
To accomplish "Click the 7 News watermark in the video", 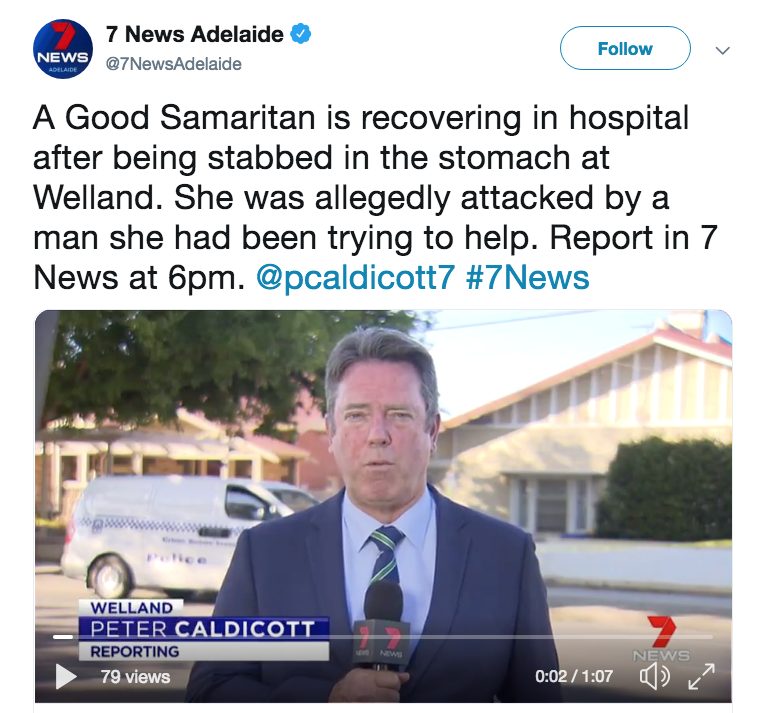I will coord(661,639).
